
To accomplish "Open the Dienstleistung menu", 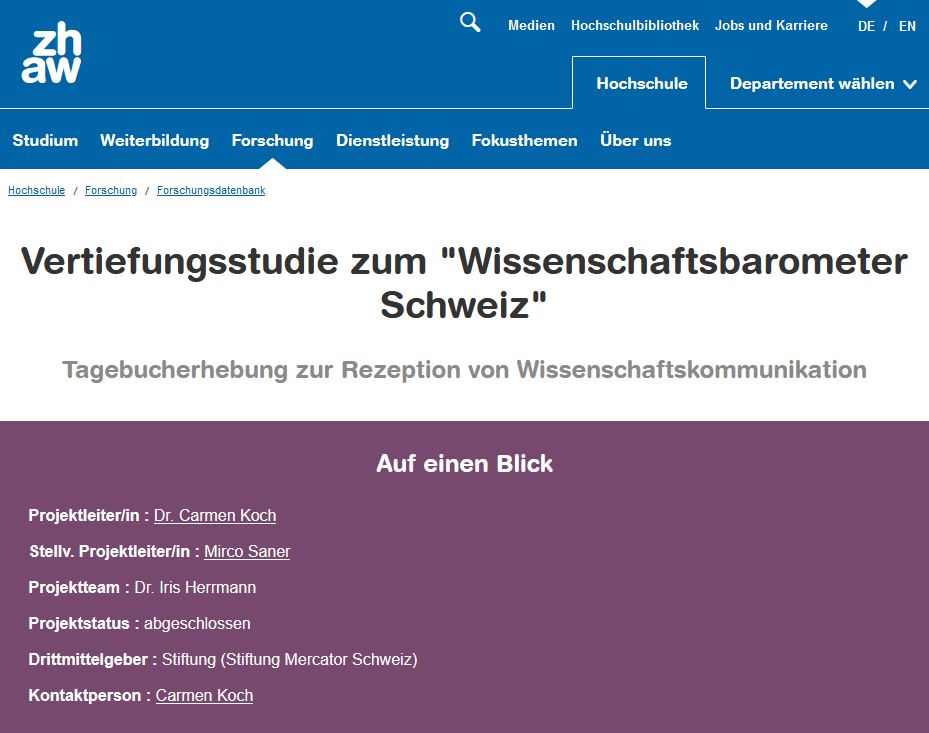I will [392, 141].
